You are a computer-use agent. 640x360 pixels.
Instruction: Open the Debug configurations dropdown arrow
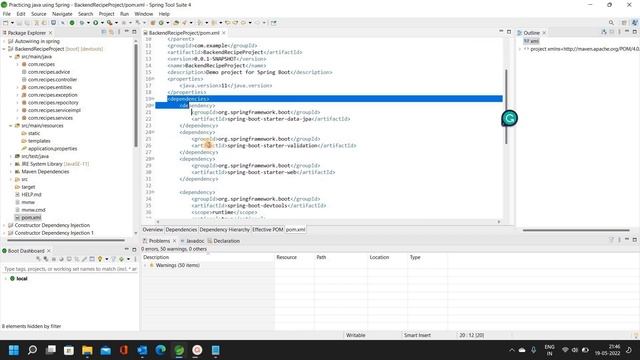88,23
